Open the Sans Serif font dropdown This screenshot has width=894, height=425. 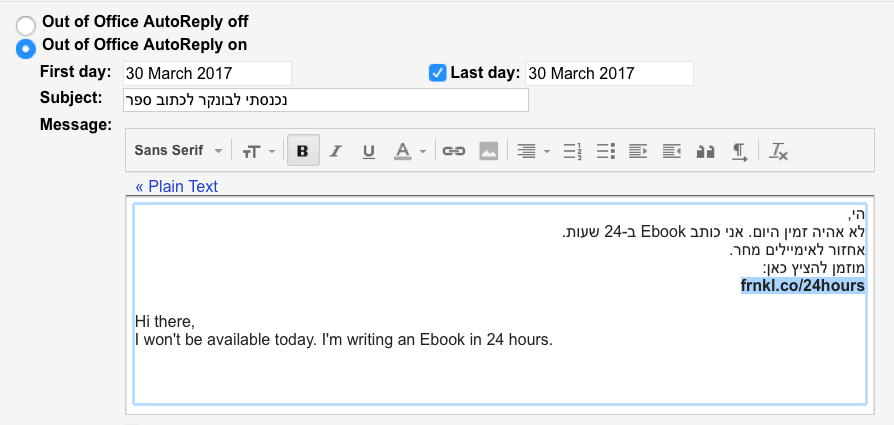click(x=179, y=151)
